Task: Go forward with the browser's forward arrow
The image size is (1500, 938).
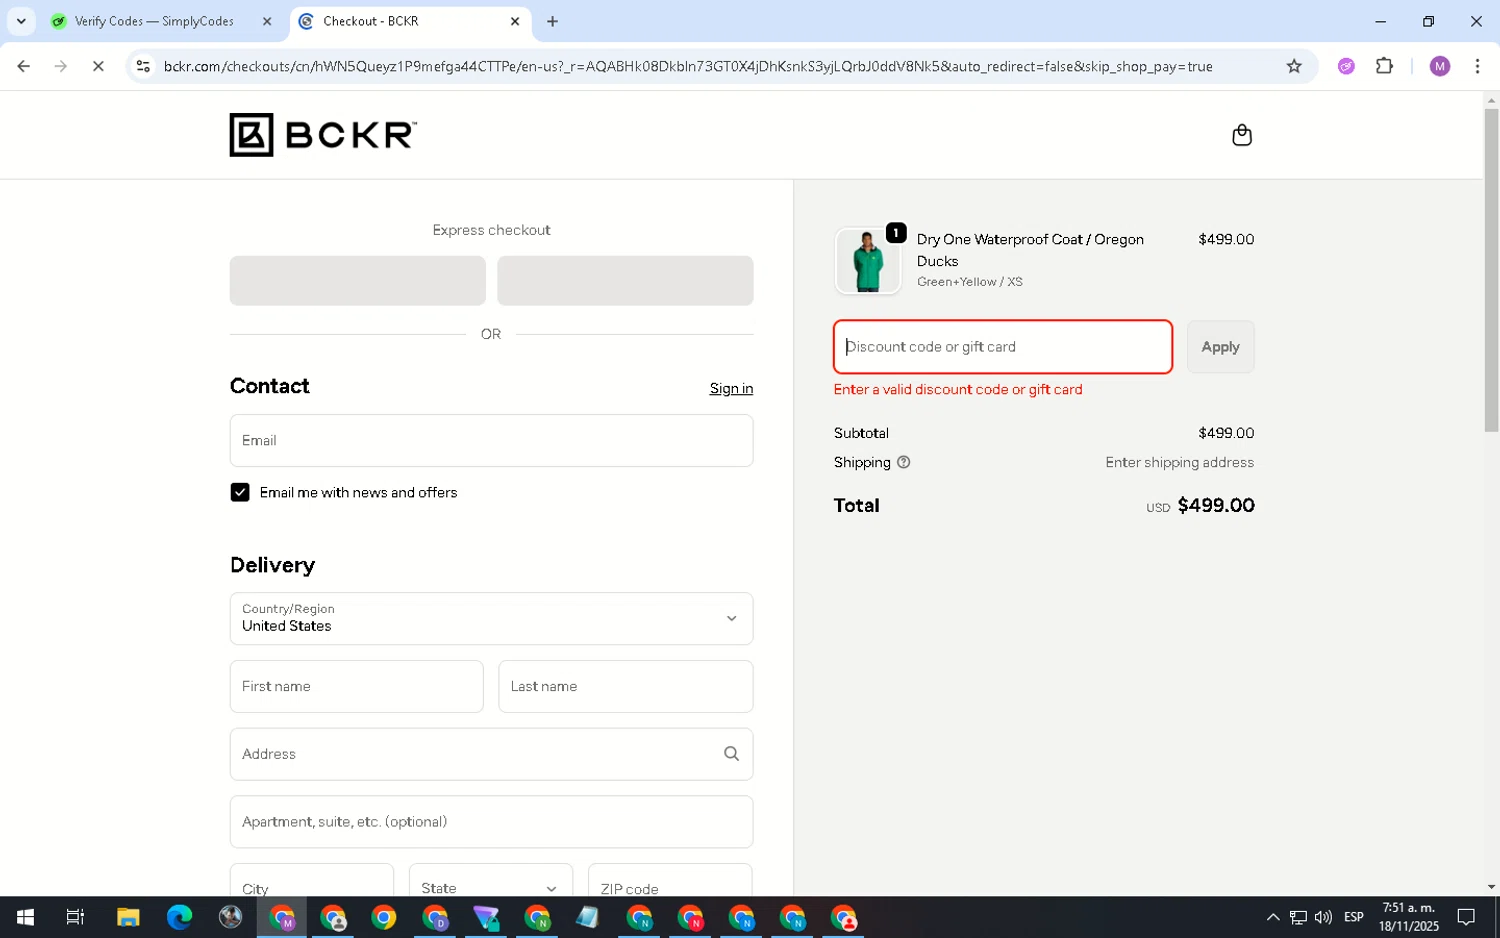Action: tap(61, 66)
